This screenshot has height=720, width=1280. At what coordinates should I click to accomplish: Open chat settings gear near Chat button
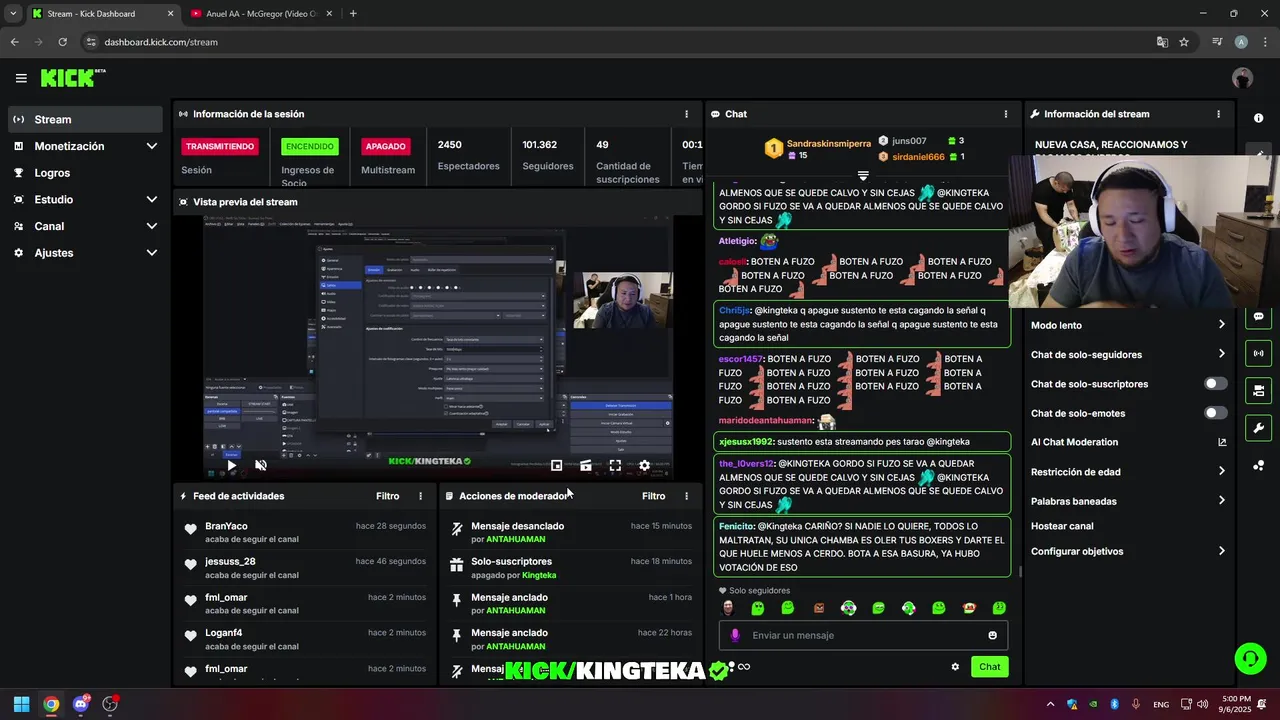(955, 667)
